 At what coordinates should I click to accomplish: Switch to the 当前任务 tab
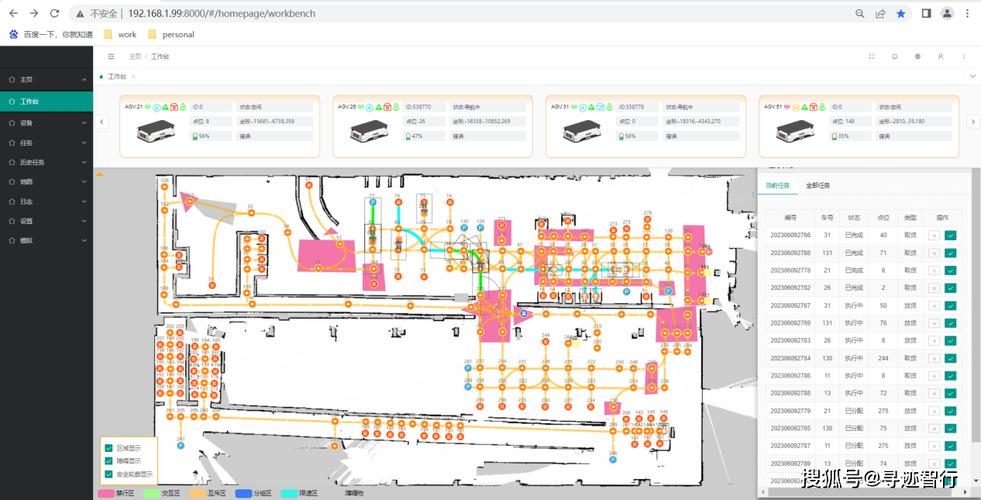tap(779, 186)
